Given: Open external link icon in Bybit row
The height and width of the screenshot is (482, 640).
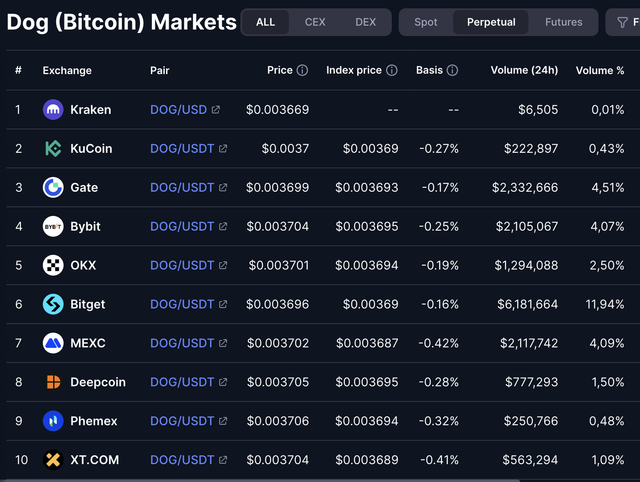Looking at the screenshot, I should click(x=223, y=227).
